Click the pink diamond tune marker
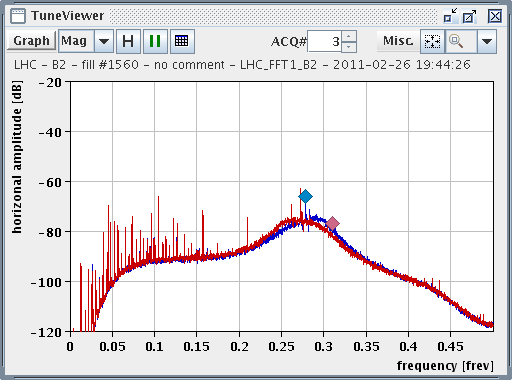This screenshot has width=512, height=380. (x=332, y=223)
